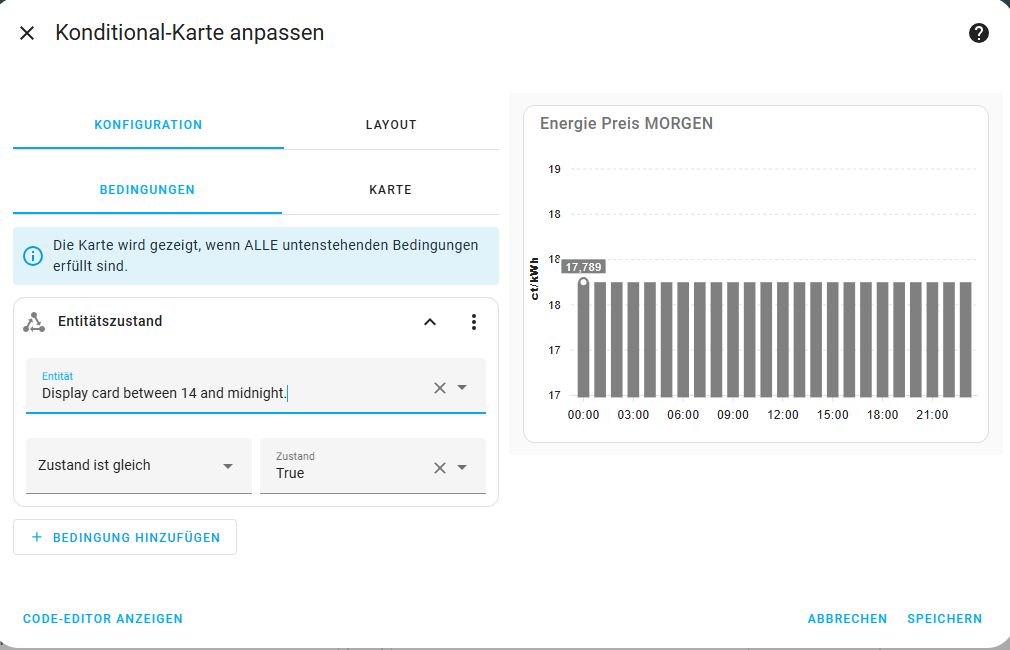Screen dimensions: 1010x650
Task: Open the three-dot menu of Entitätszustand
Action: 473,322
